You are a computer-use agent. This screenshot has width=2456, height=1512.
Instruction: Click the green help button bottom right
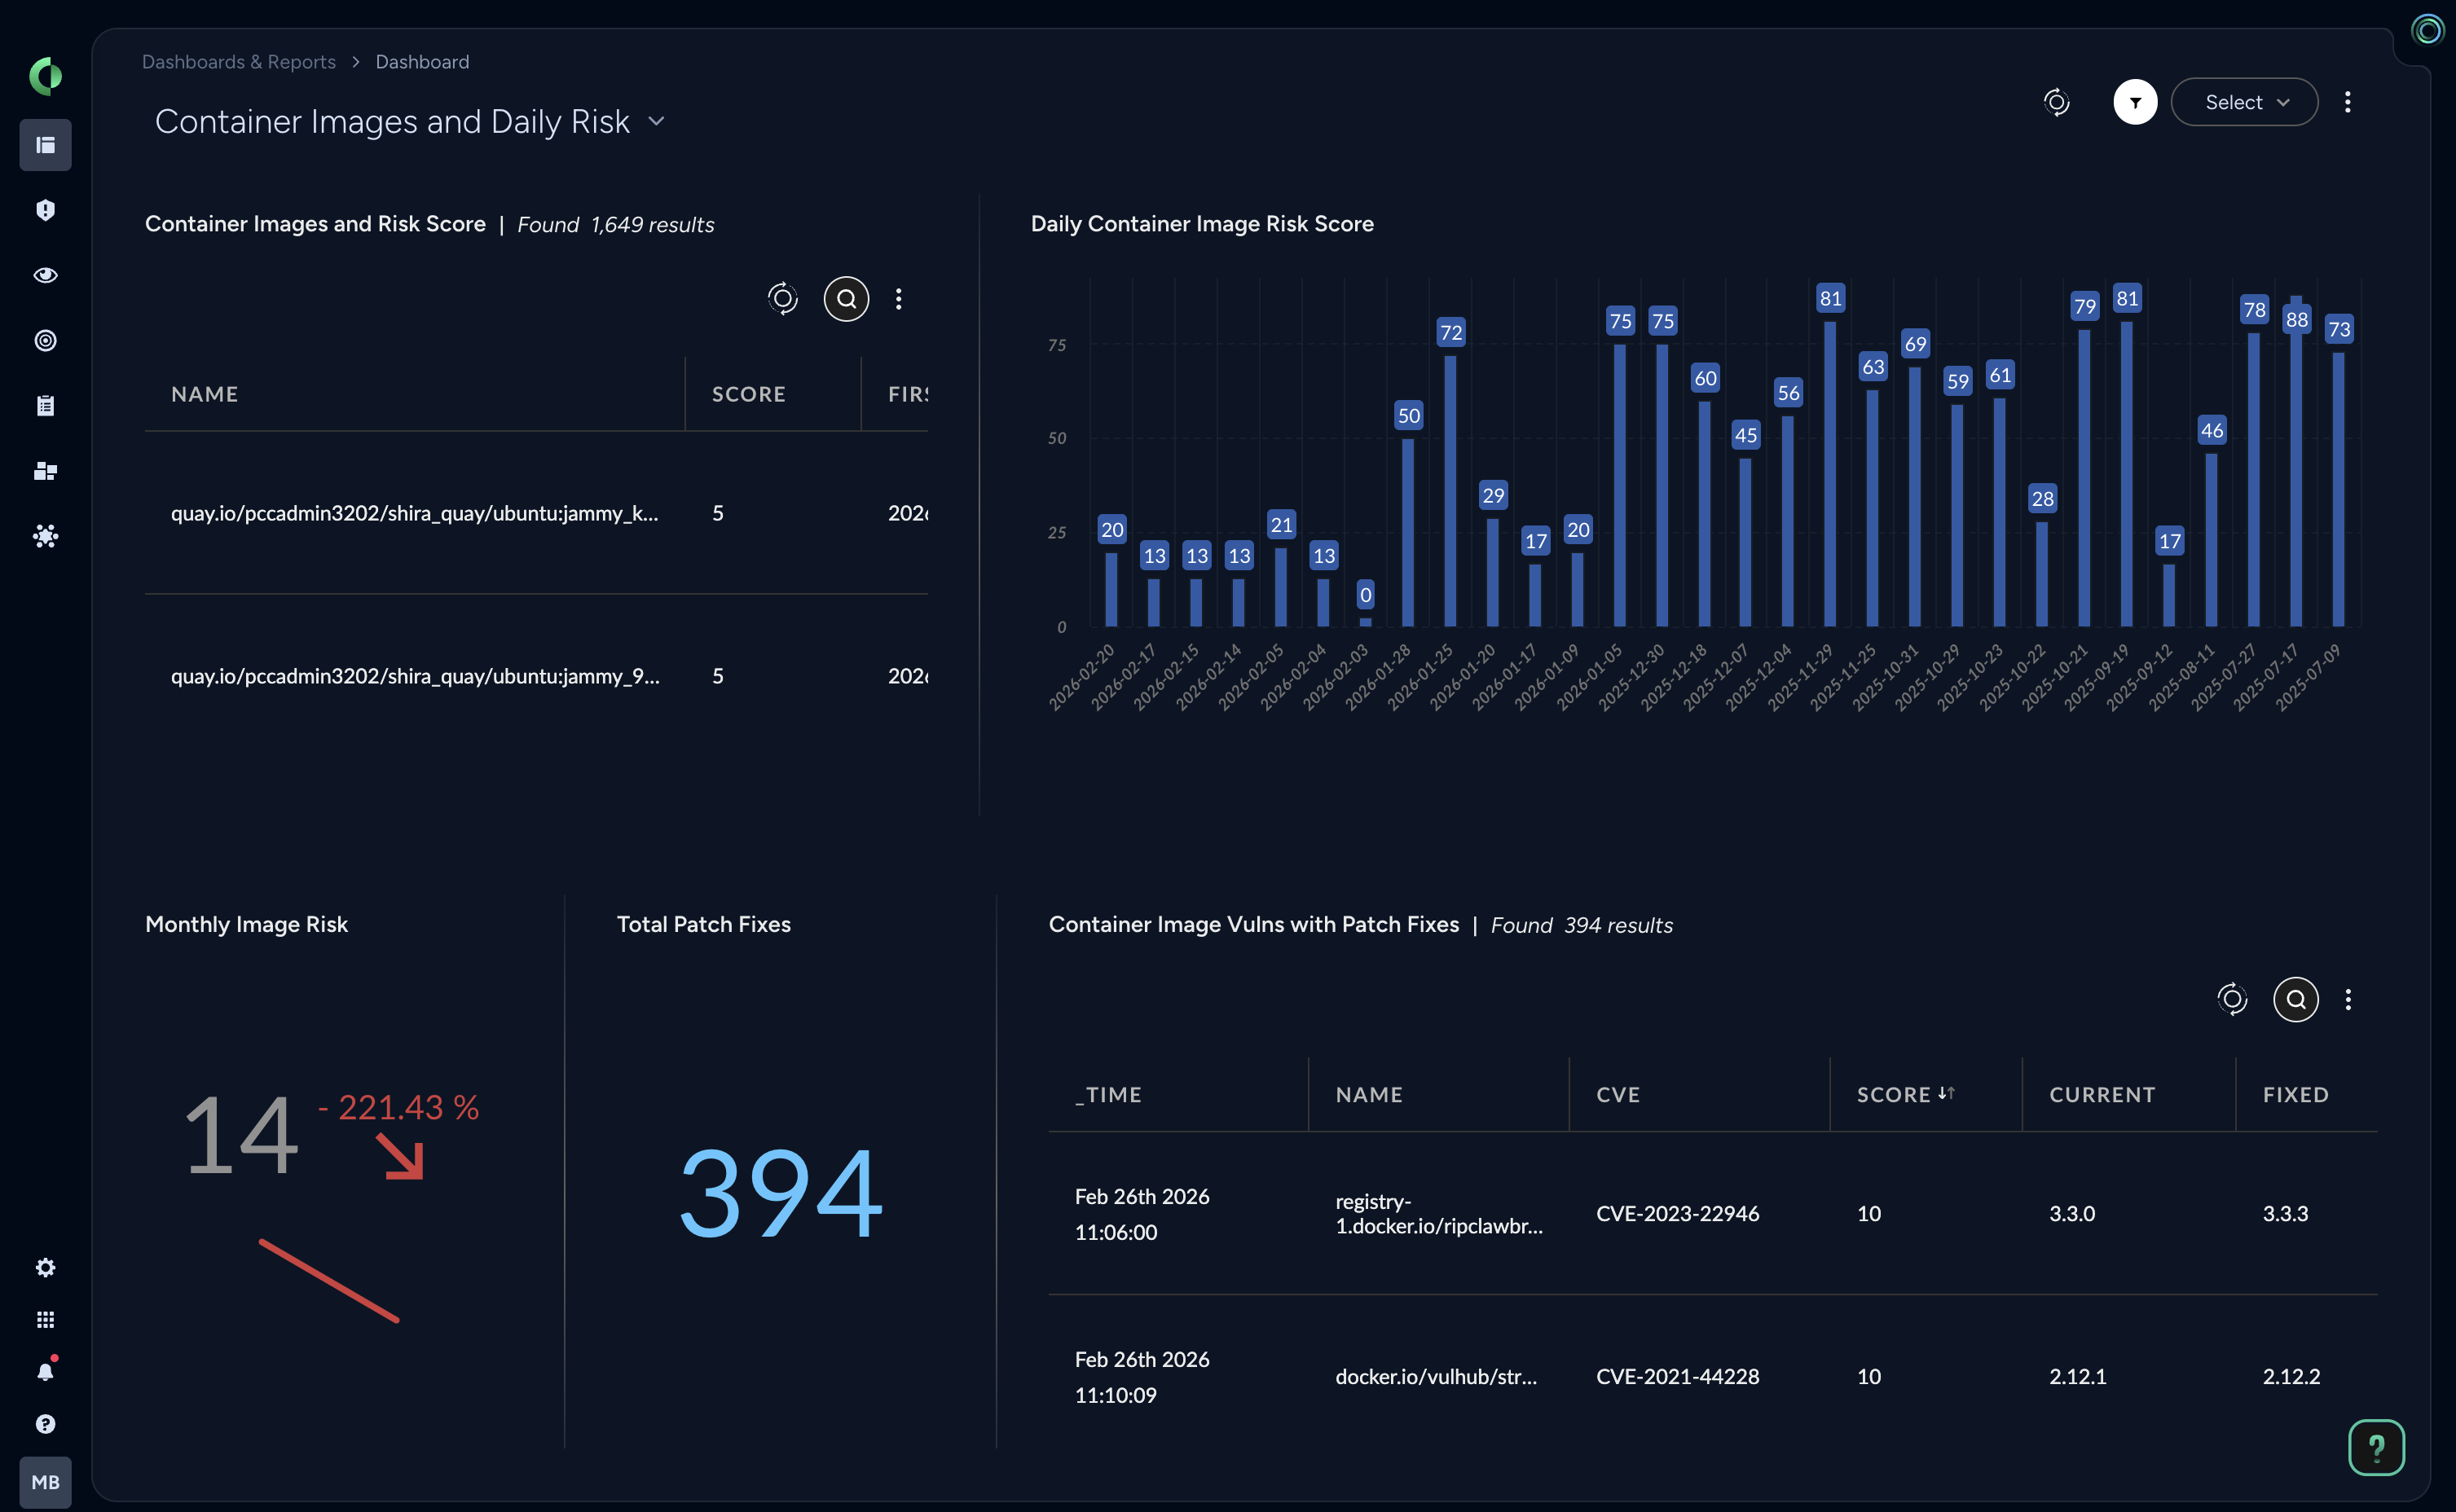coord(2375,1446)
